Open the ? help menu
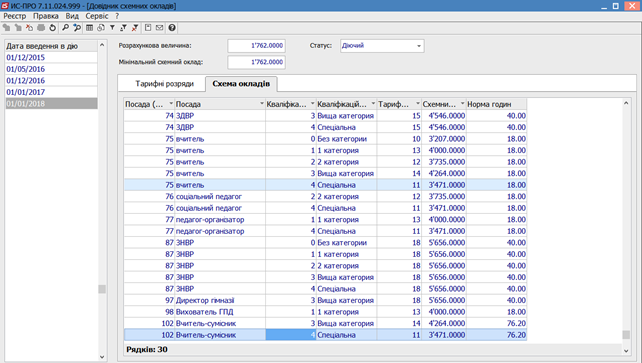Image resolution: width=642 pixels, height=363 pixels. (x=117, y=16)
